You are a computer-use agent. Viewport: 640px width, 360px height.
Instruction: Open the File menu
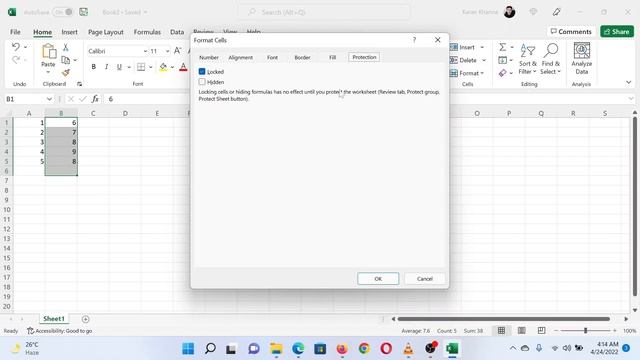15,32
